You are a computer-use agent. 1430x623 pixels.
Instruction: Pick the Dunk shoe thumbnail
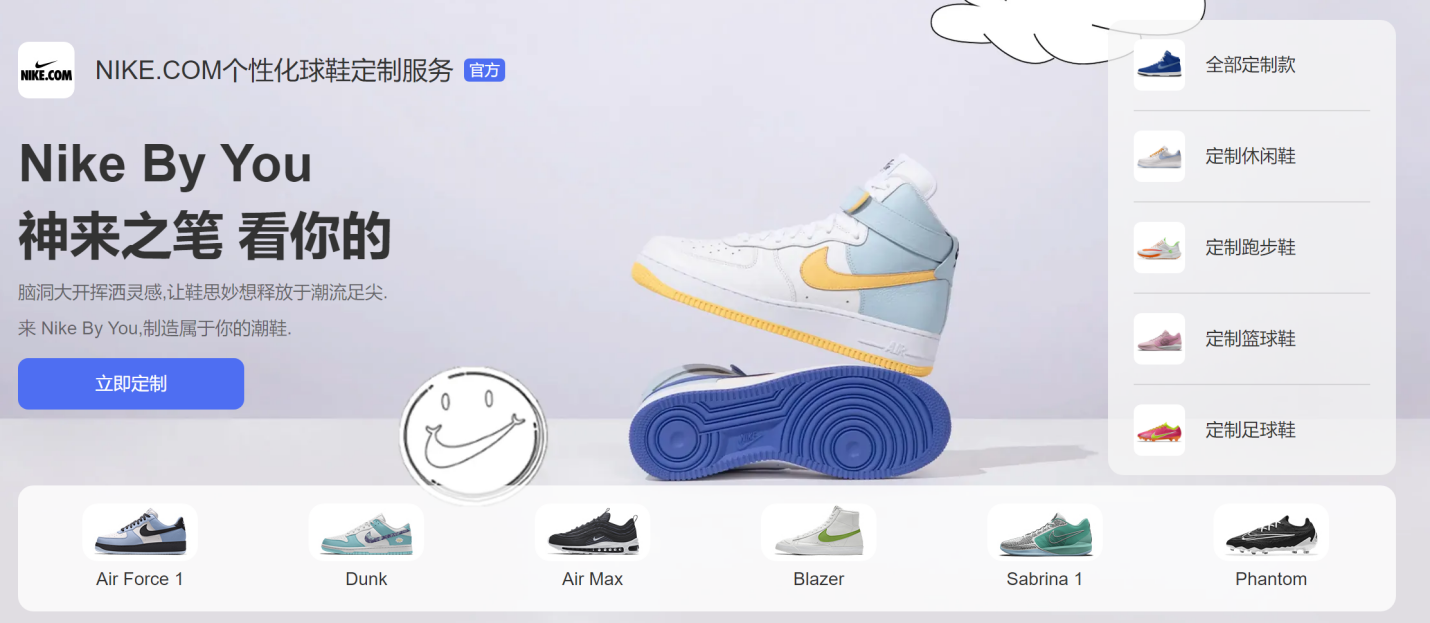point(366,532)
